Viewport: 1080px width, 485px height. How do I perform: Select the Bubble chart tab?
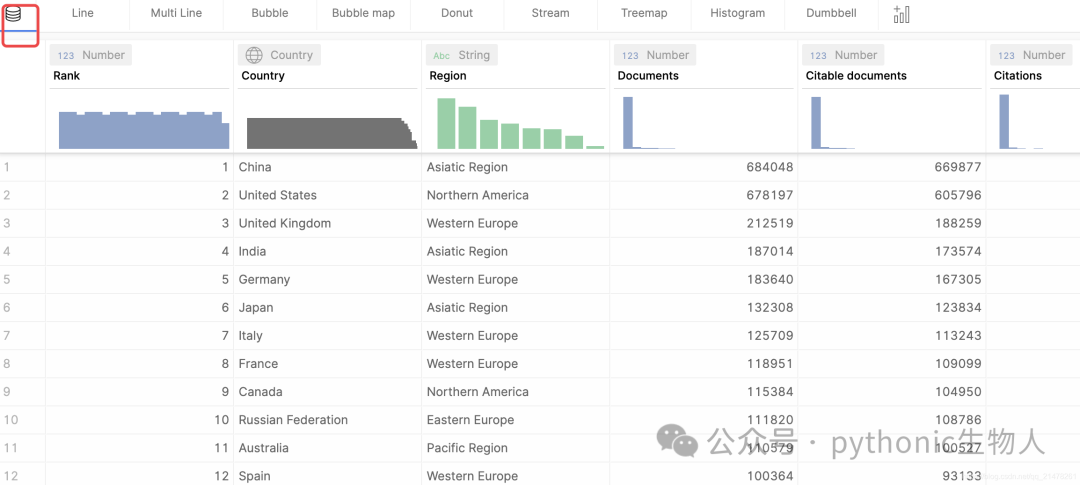point(270,13)
